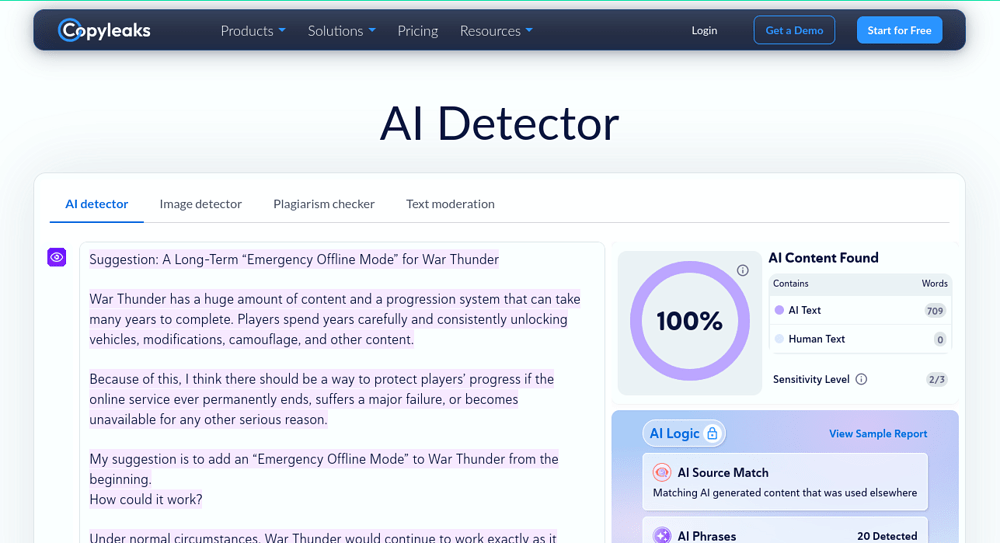Image resolution: width=1000 pixels, height=543 pixels.
Task: Click the Start for Free button
Action: click(899, 30)
